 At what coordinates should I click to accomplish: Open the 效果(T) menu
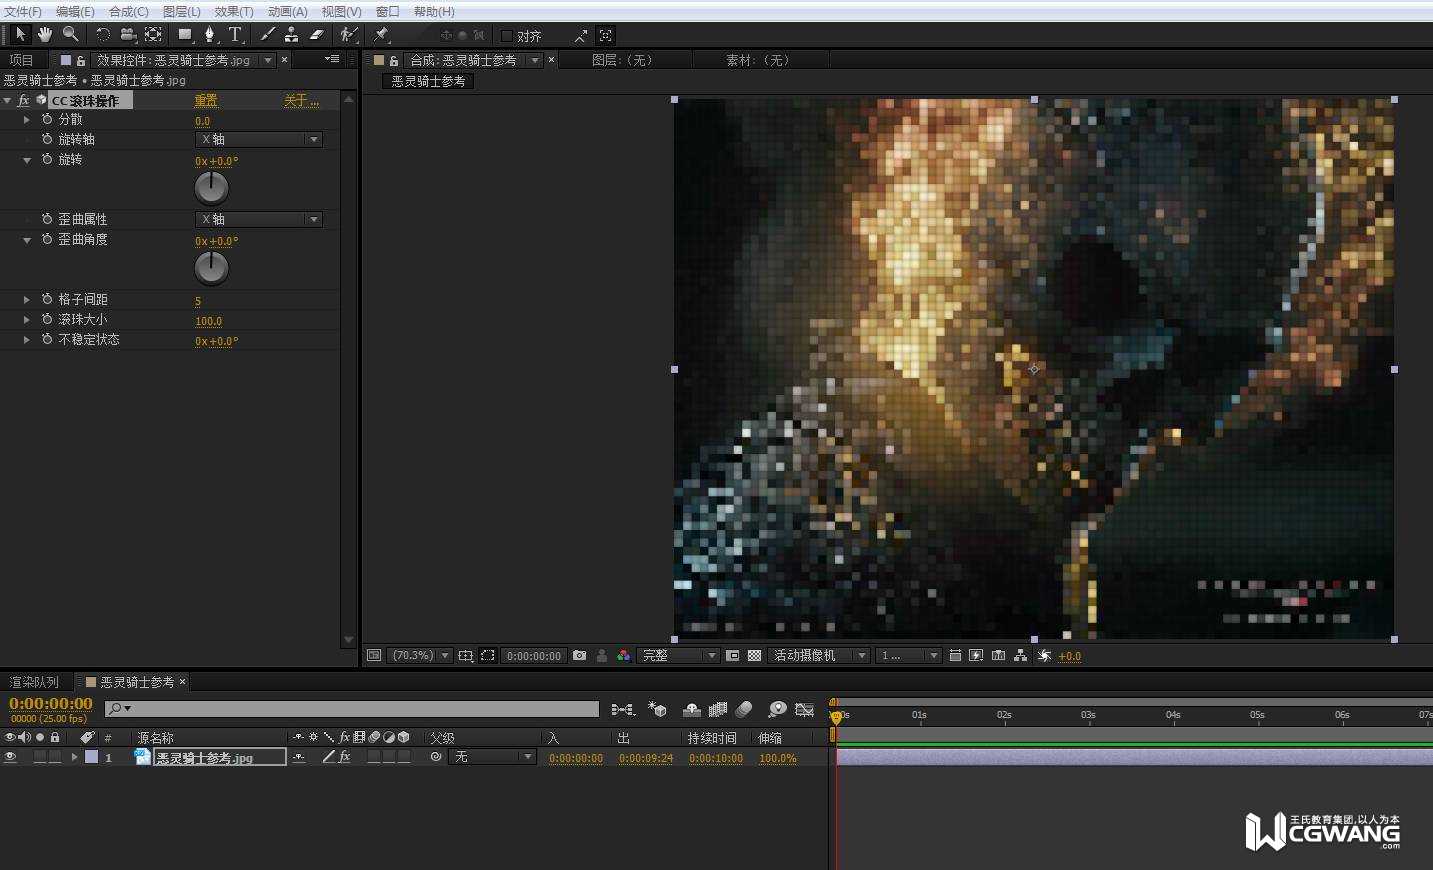234,11
